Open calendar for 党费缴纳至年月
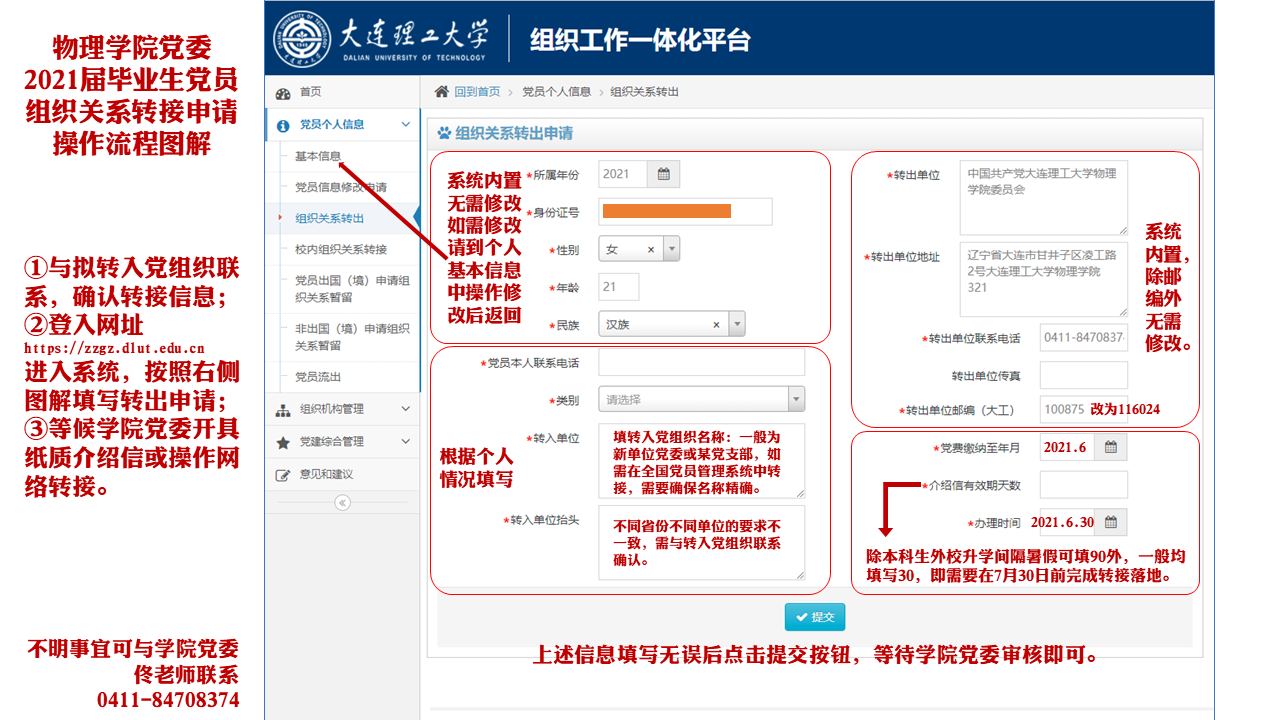1280x720 pixels. point(1110,447)
